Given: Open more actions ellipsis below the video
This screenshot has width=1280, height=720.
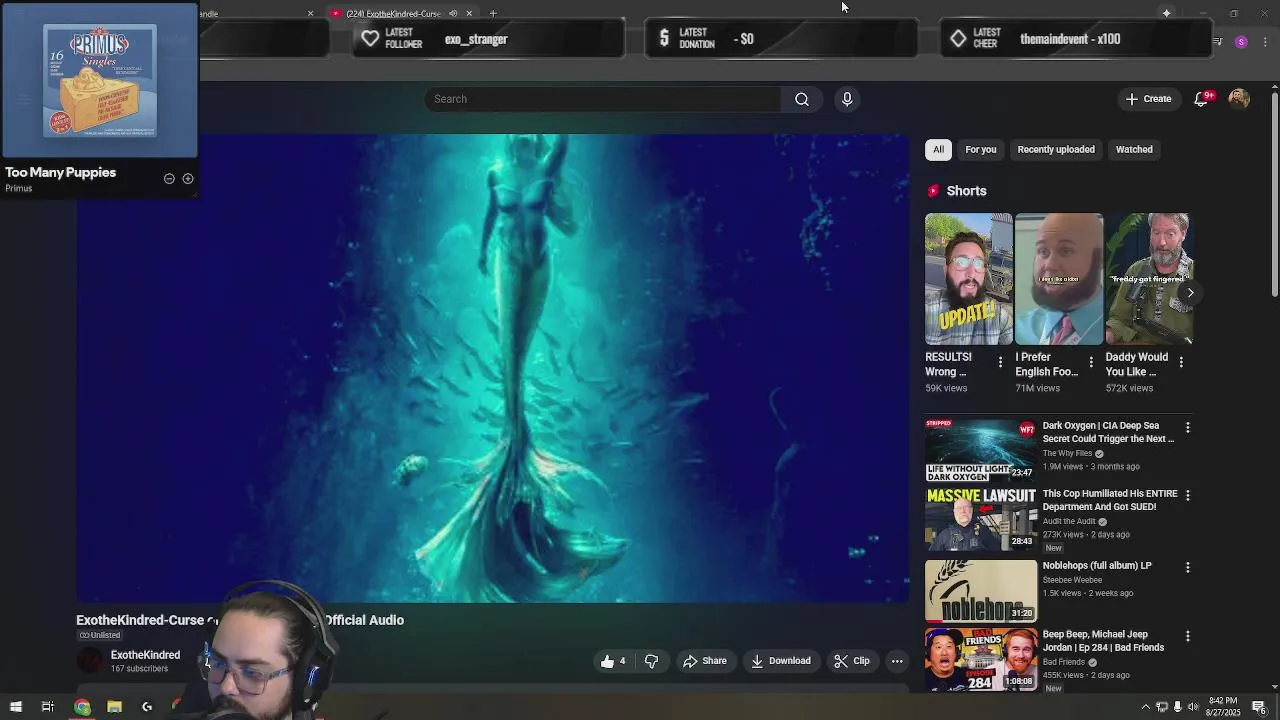Looking at the screenshot, I should pyautogui.click(x=897, y=661).
